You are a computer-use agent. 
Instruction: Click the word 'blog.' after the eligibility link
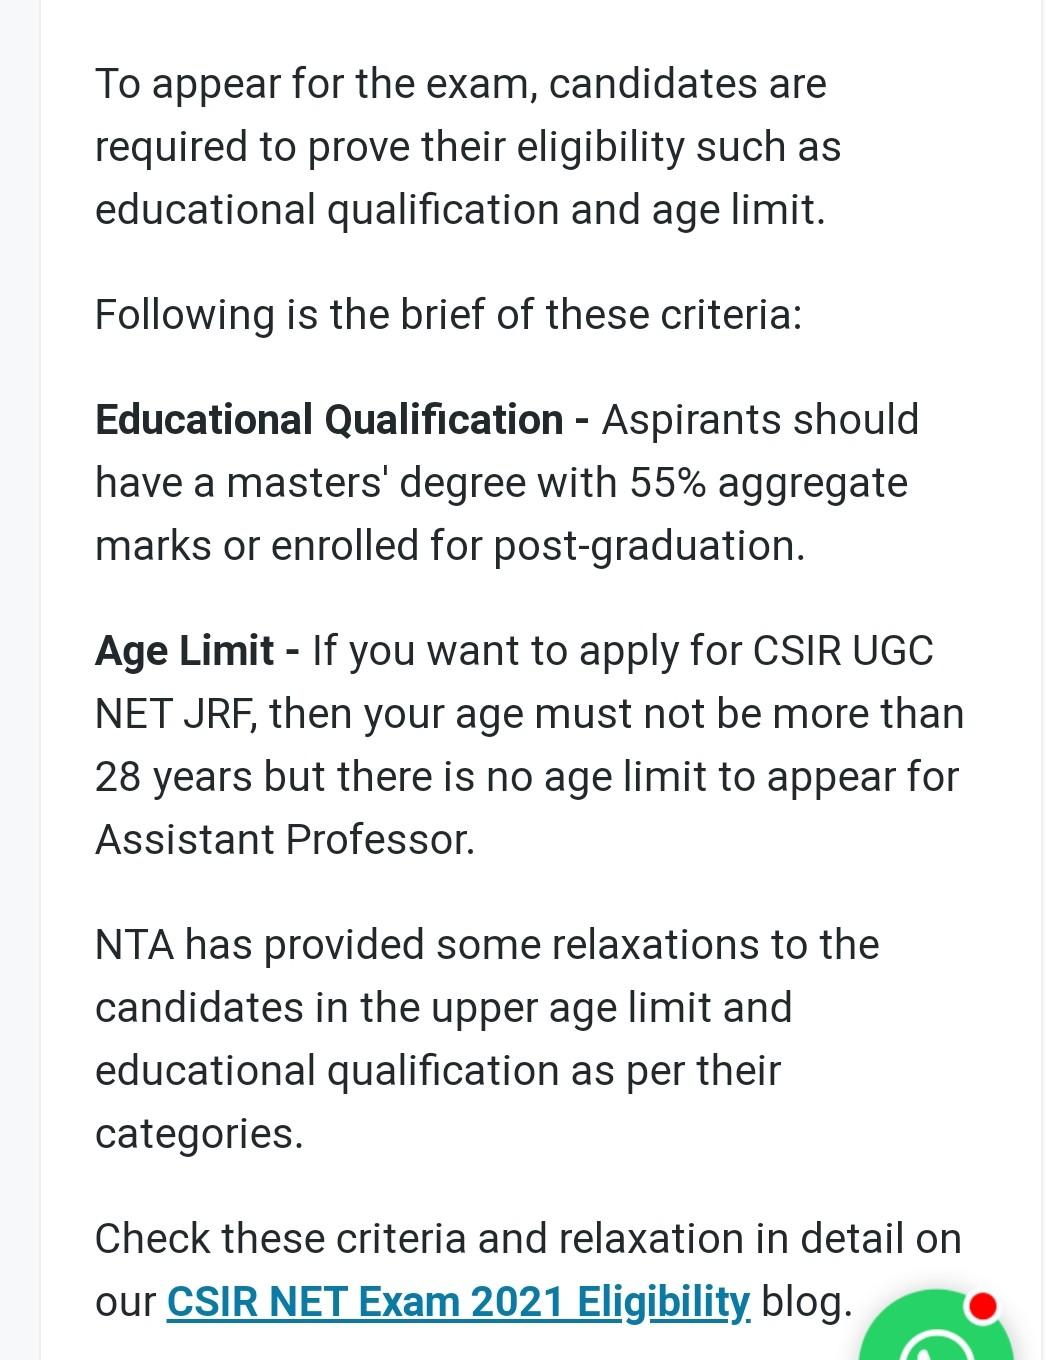806,1302
